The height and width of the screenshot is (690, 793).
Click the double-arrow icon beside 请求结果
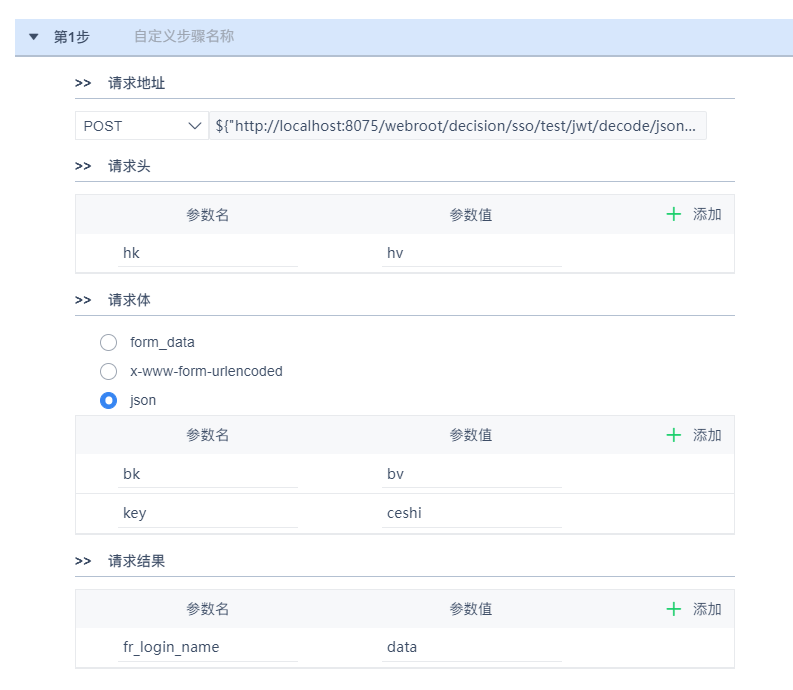click(x=83, y=561)
